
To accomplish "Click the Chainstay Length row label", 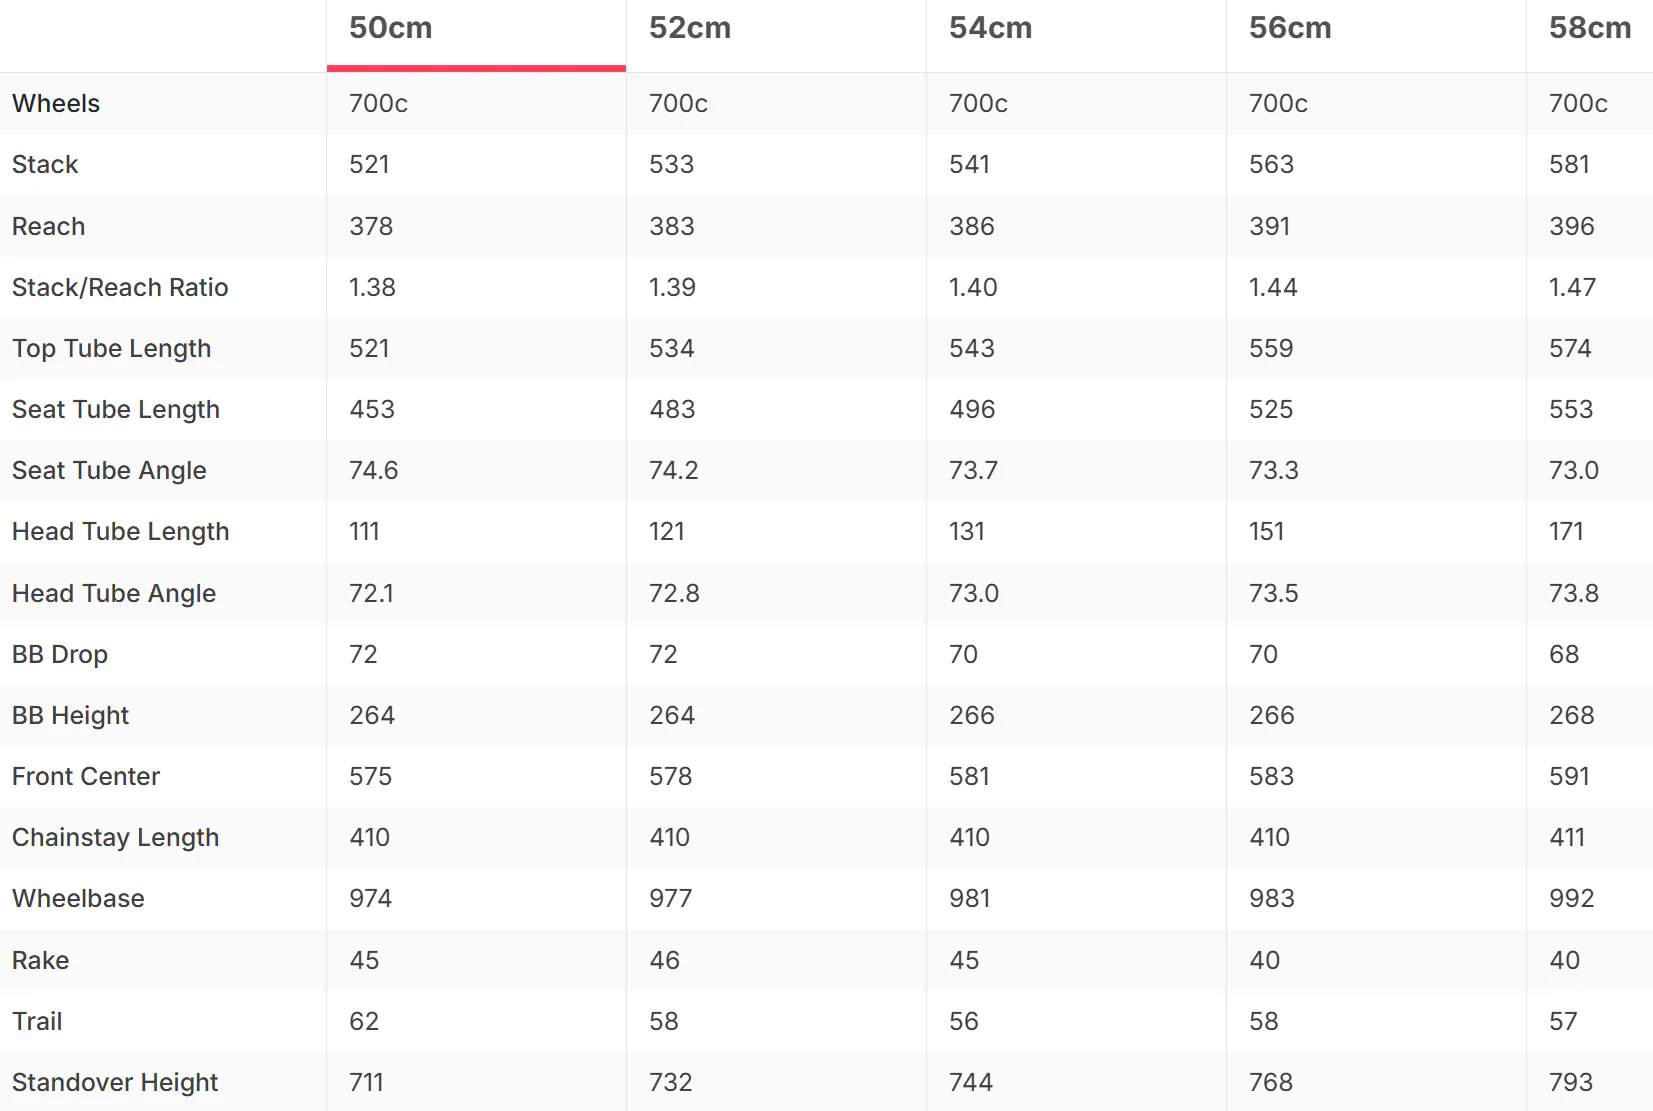I will tap(116, 838).
